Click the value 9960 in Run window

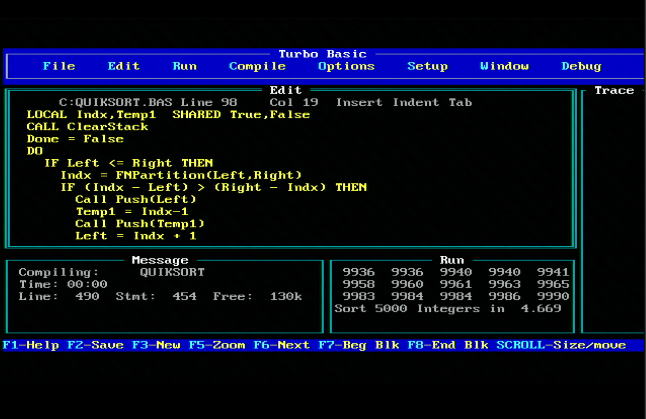tap(407, 284)
